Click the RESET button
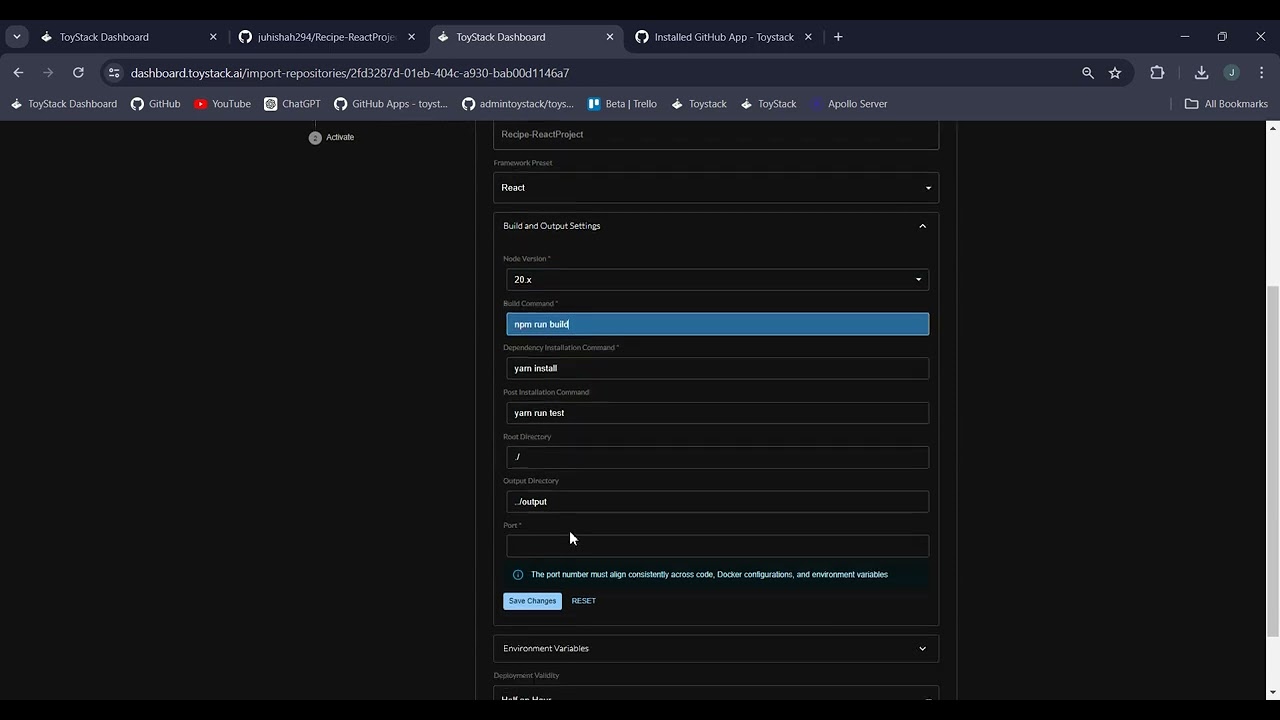The width and height of the screenshot is (1280, 720). coord(583,601)
